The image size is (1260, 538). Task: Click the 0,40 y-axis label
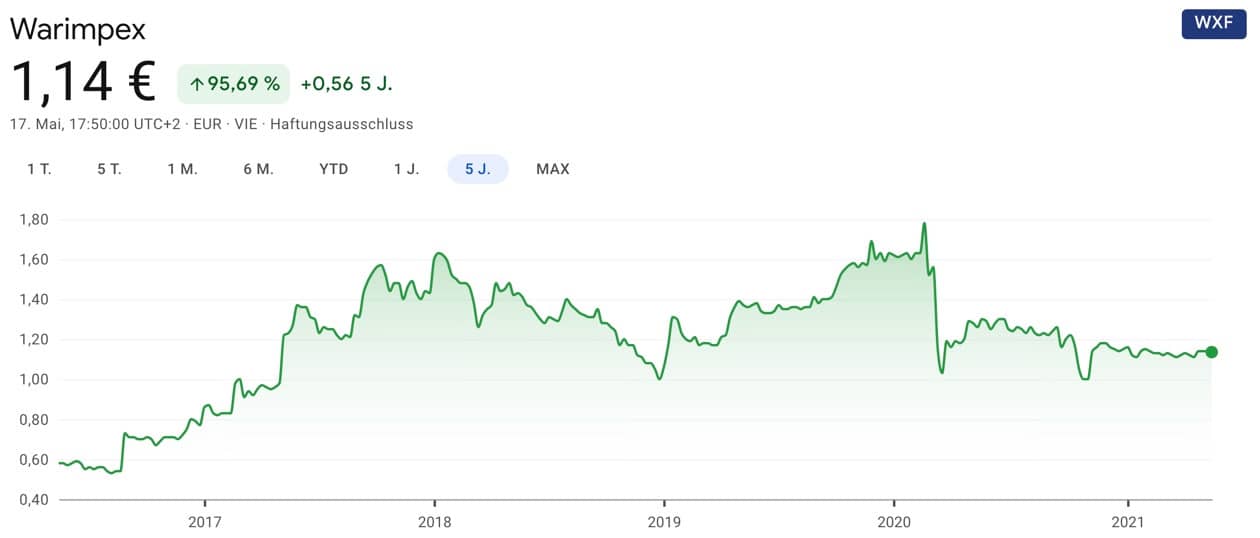click(34, 500)
